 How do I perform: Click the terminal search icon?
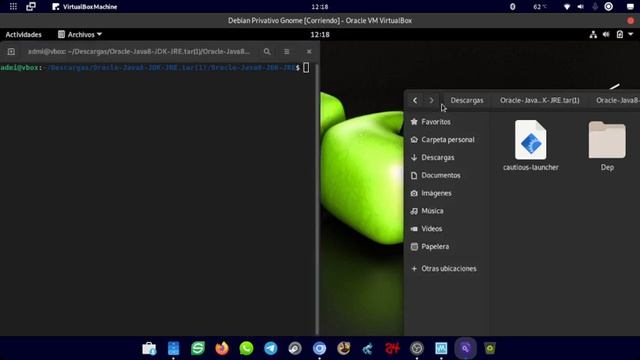pyautogui.click(x=267, y=51)
